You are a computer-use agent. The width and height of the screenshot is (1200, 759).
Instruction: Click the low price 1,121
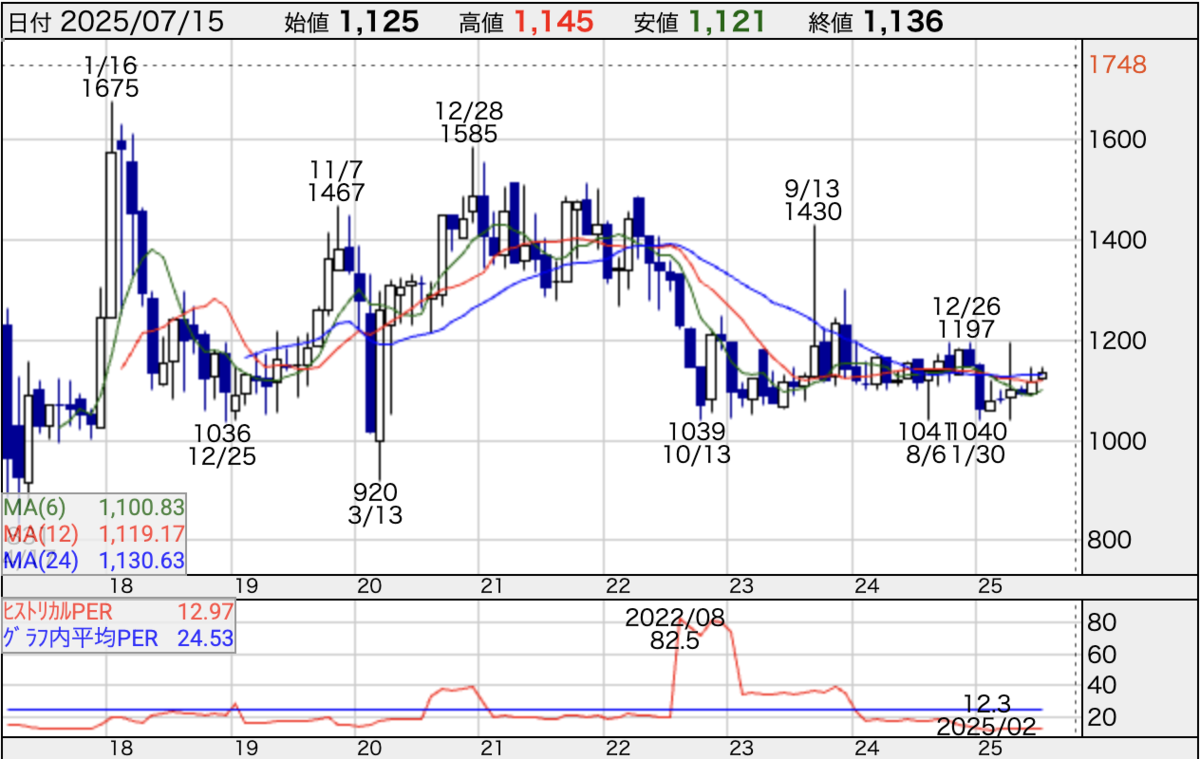[728, 22]
